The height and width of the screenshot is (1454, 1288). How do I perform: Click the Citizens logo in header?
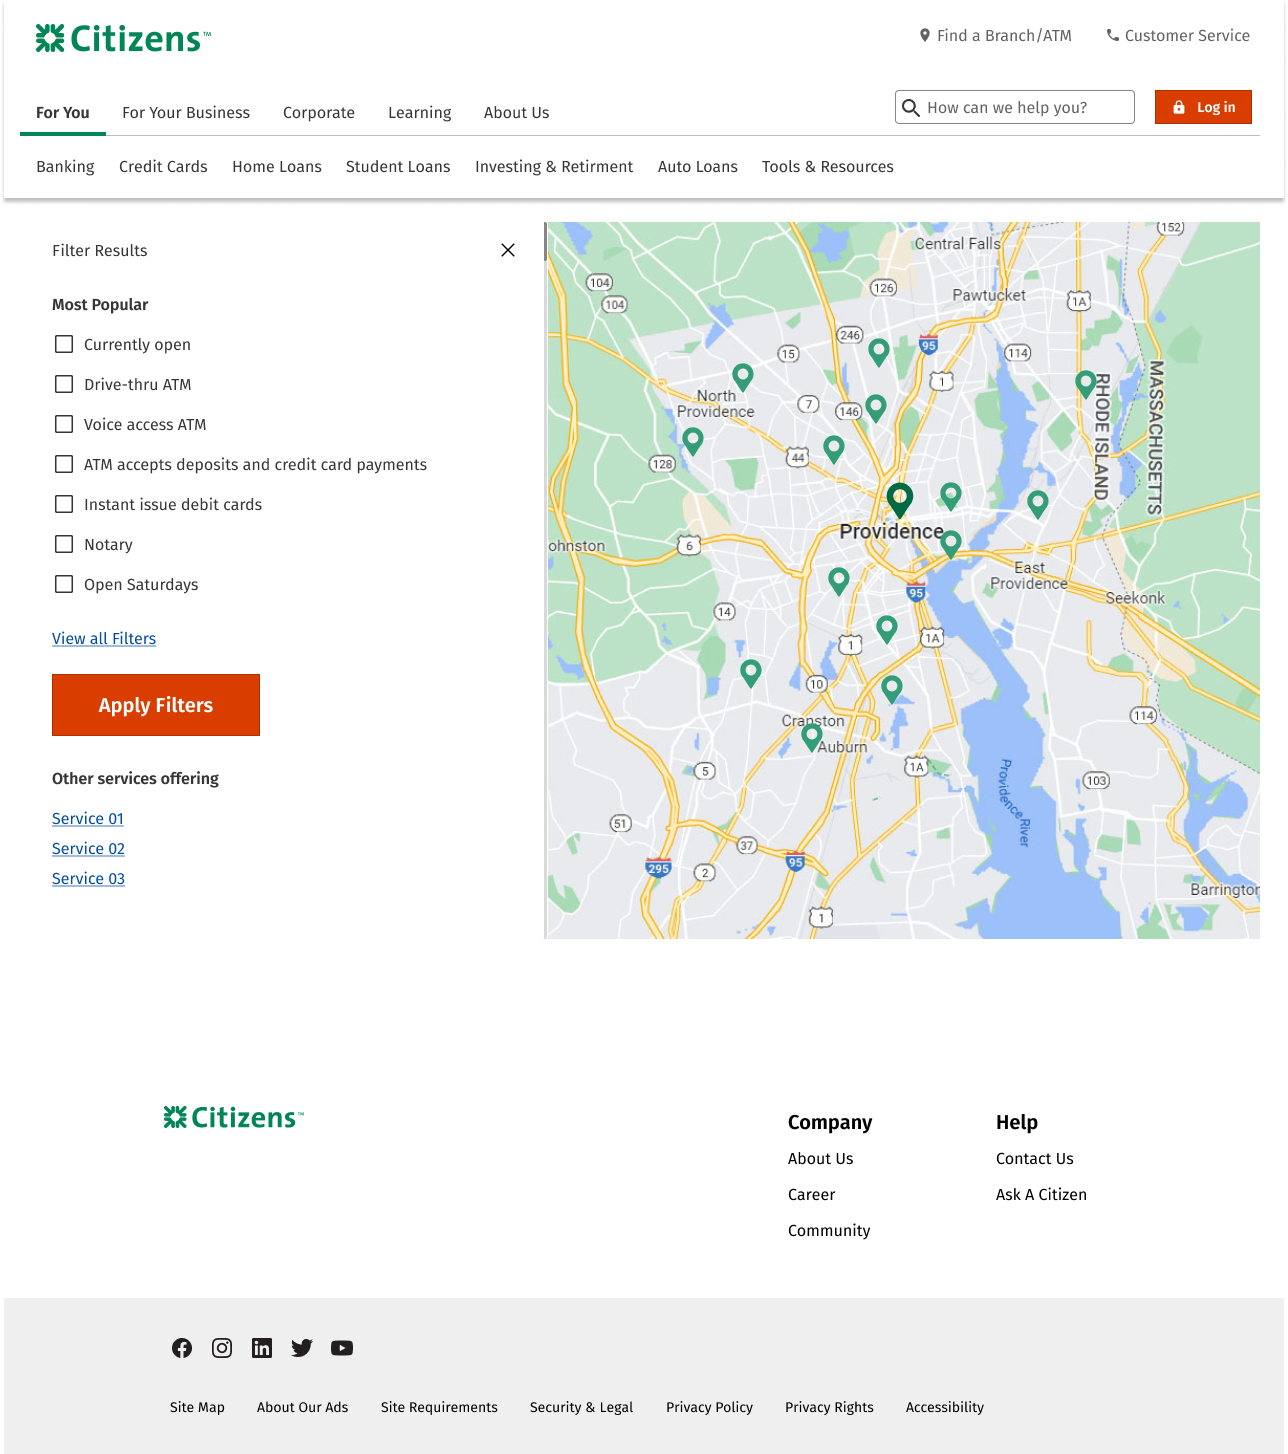[x=123, y=39]
